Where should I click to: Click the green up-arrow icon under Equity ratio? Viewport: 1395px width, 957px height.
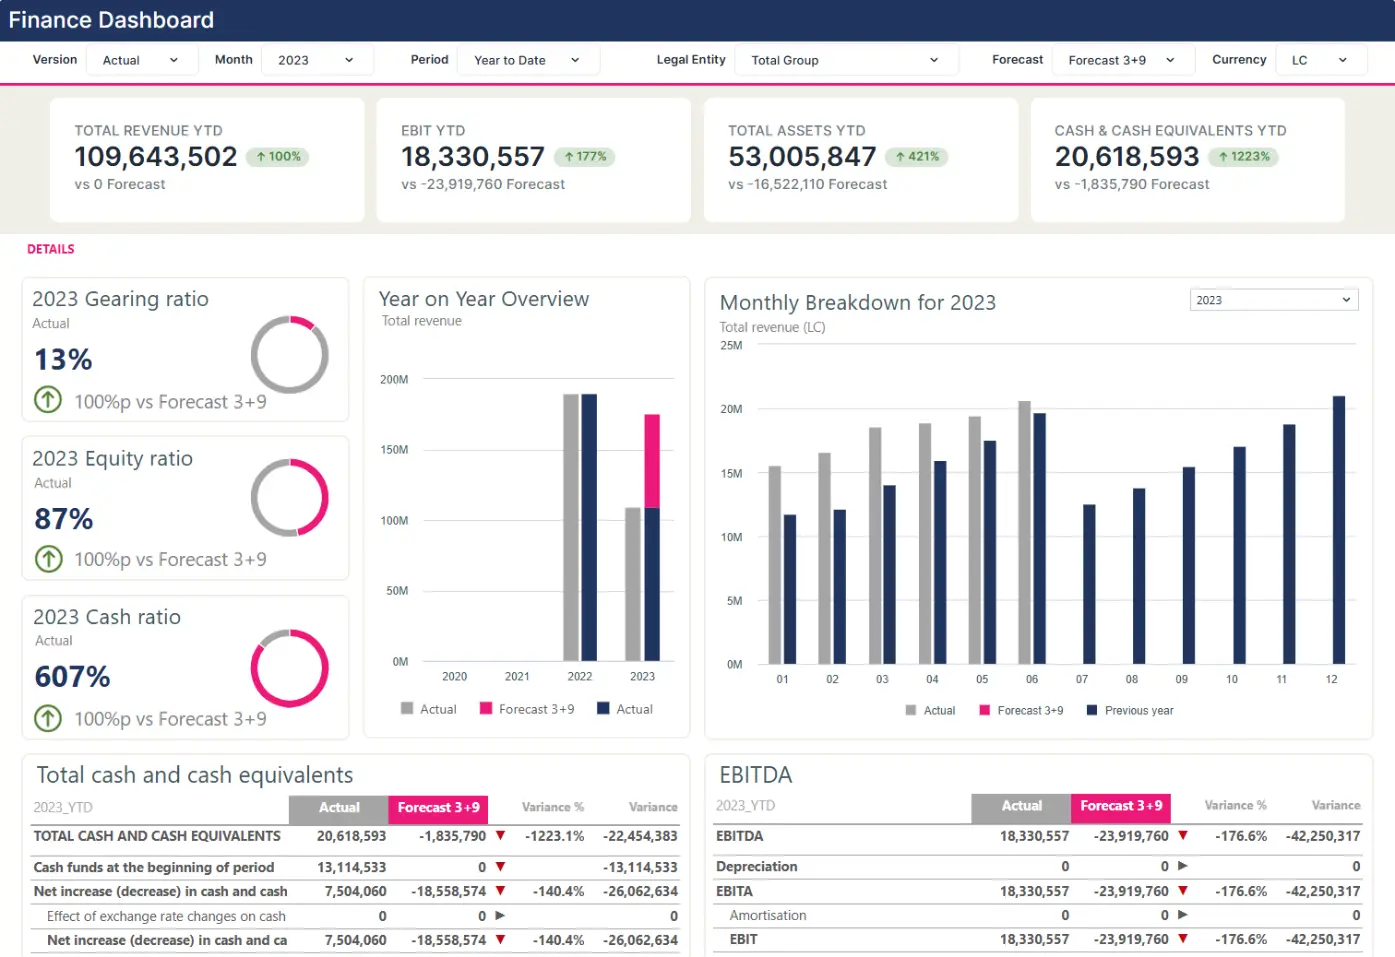pyautogui.click(x=48, y=559)
